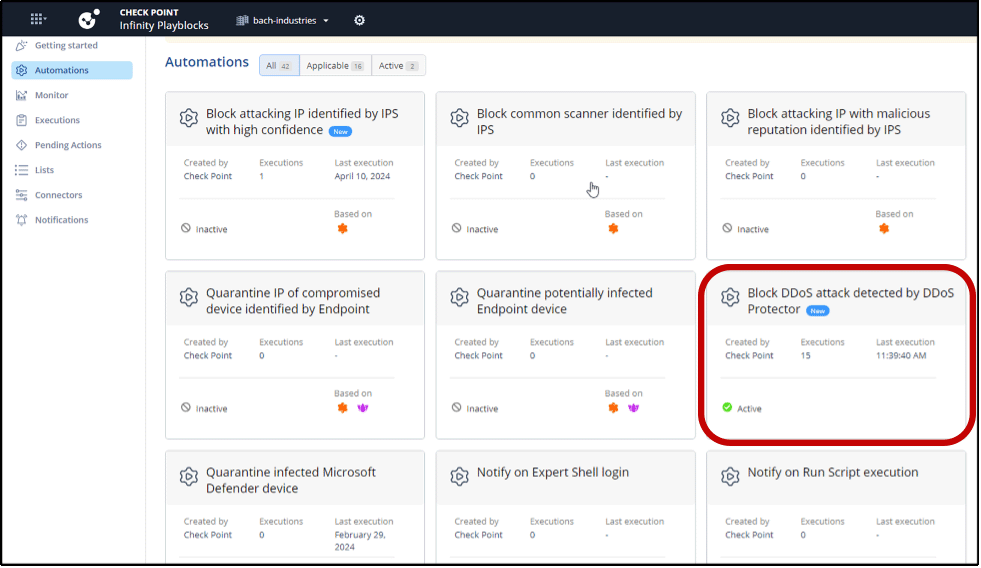Click the Monitor chart icon in sidebar
981x568 pixels.
22,96
